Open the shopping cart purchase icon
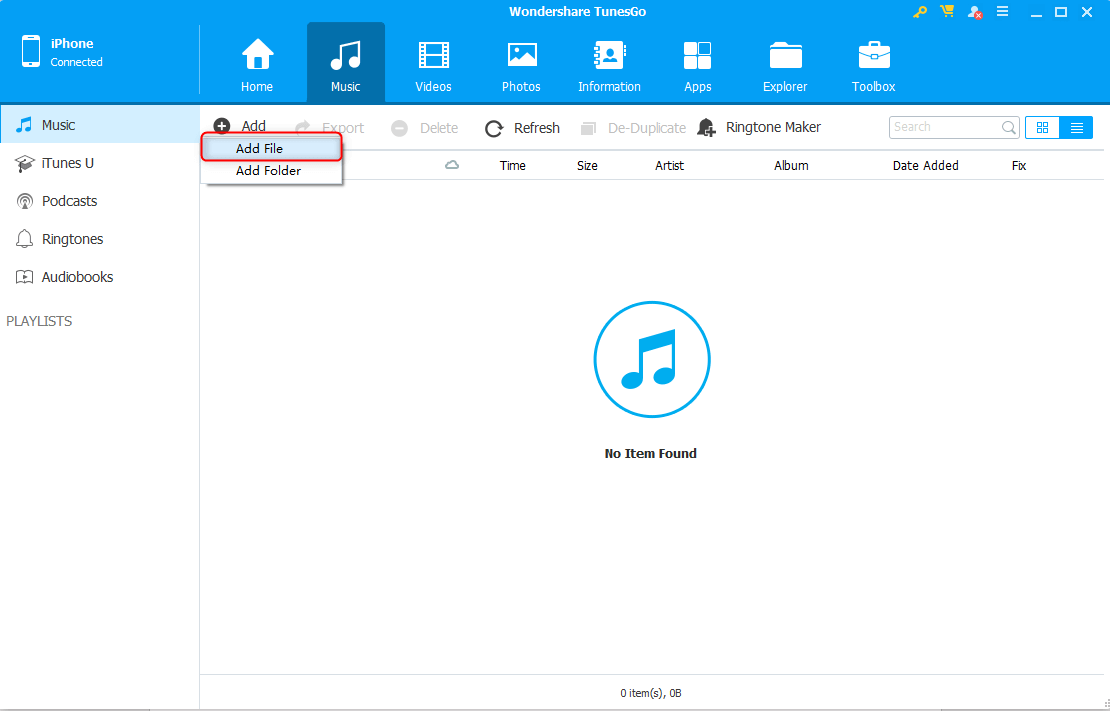Viewport: 1110px width, 711px height. pyautogui.click(x=946, y=11)
